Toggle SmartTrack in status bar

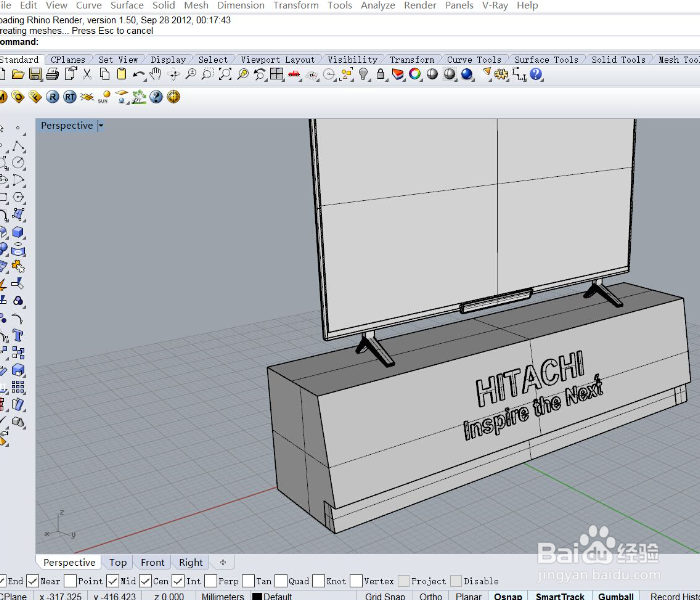(560, 596)
